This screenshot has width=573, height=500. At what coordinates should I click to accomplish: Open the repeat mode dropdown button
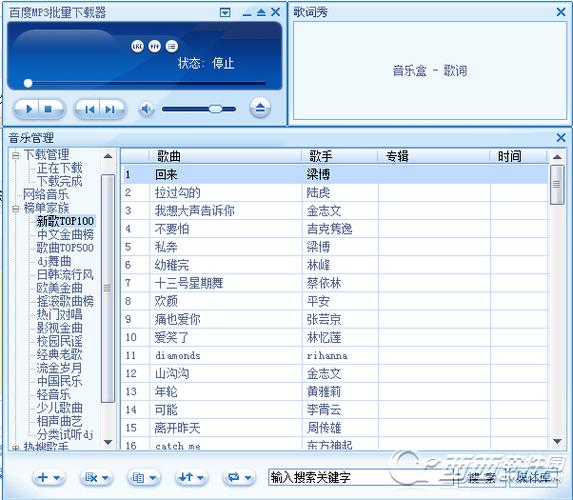(x=239, y=477)
